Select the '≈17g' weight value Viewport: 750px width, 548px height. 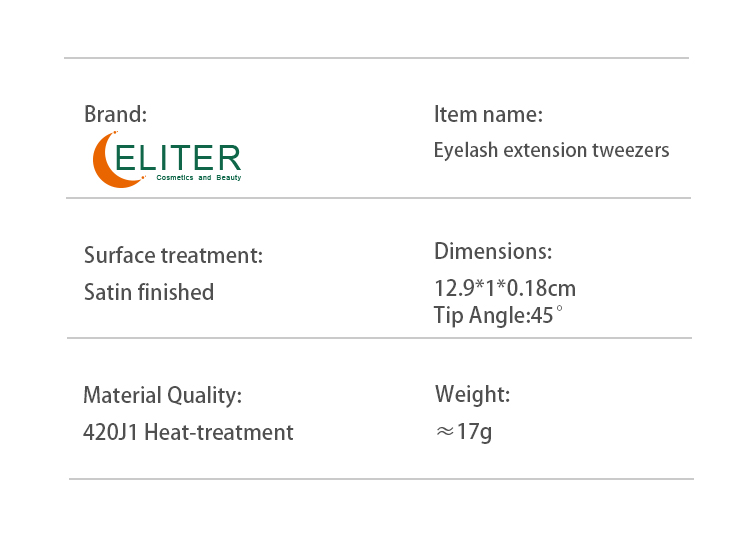tap(463, 432)
